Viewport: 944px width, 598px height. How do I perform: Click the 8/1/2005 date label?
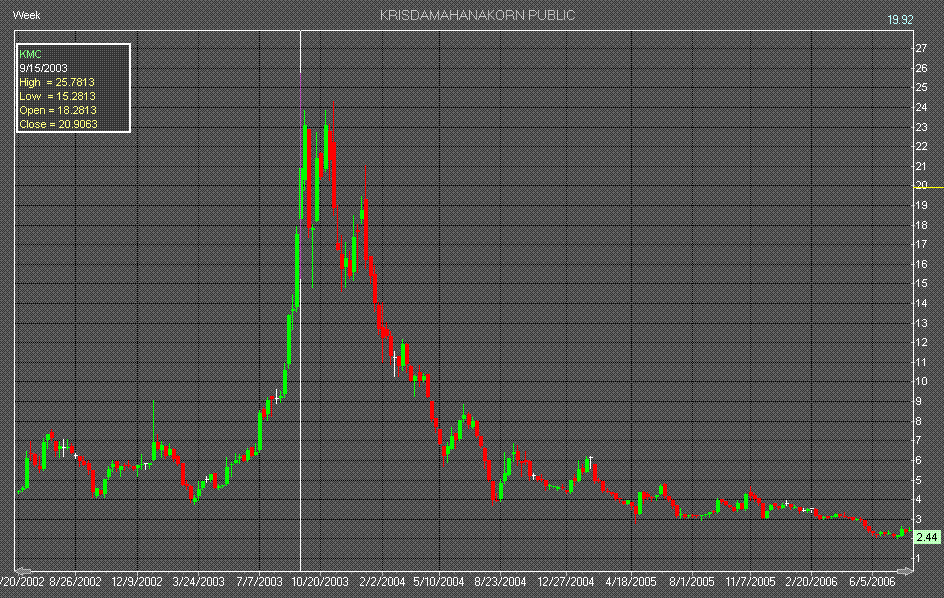(x=692, y=582)
